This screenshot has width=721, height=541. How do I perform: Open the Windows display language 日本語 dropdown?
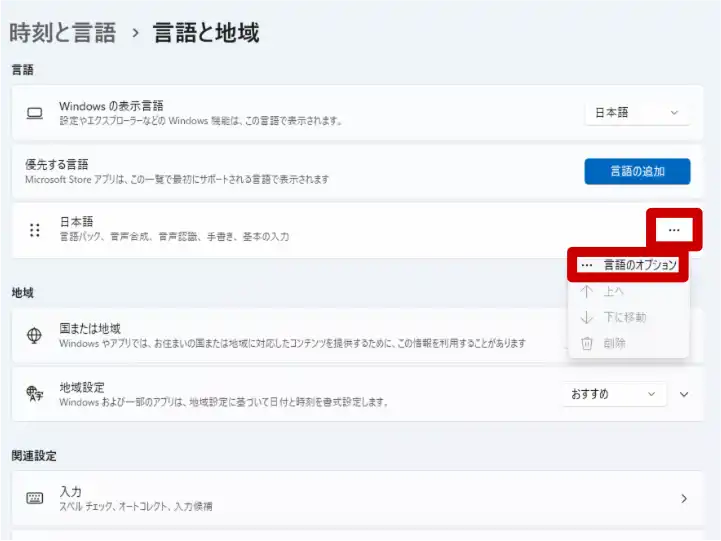coord(636,113)
